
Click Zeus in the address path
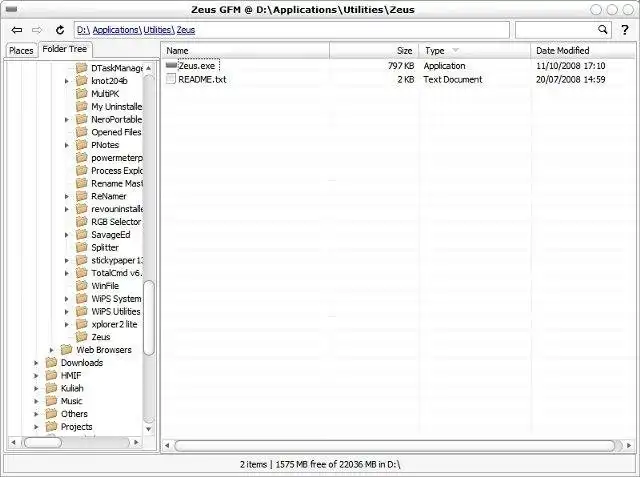pyautogui.click(x=186, y=30)
